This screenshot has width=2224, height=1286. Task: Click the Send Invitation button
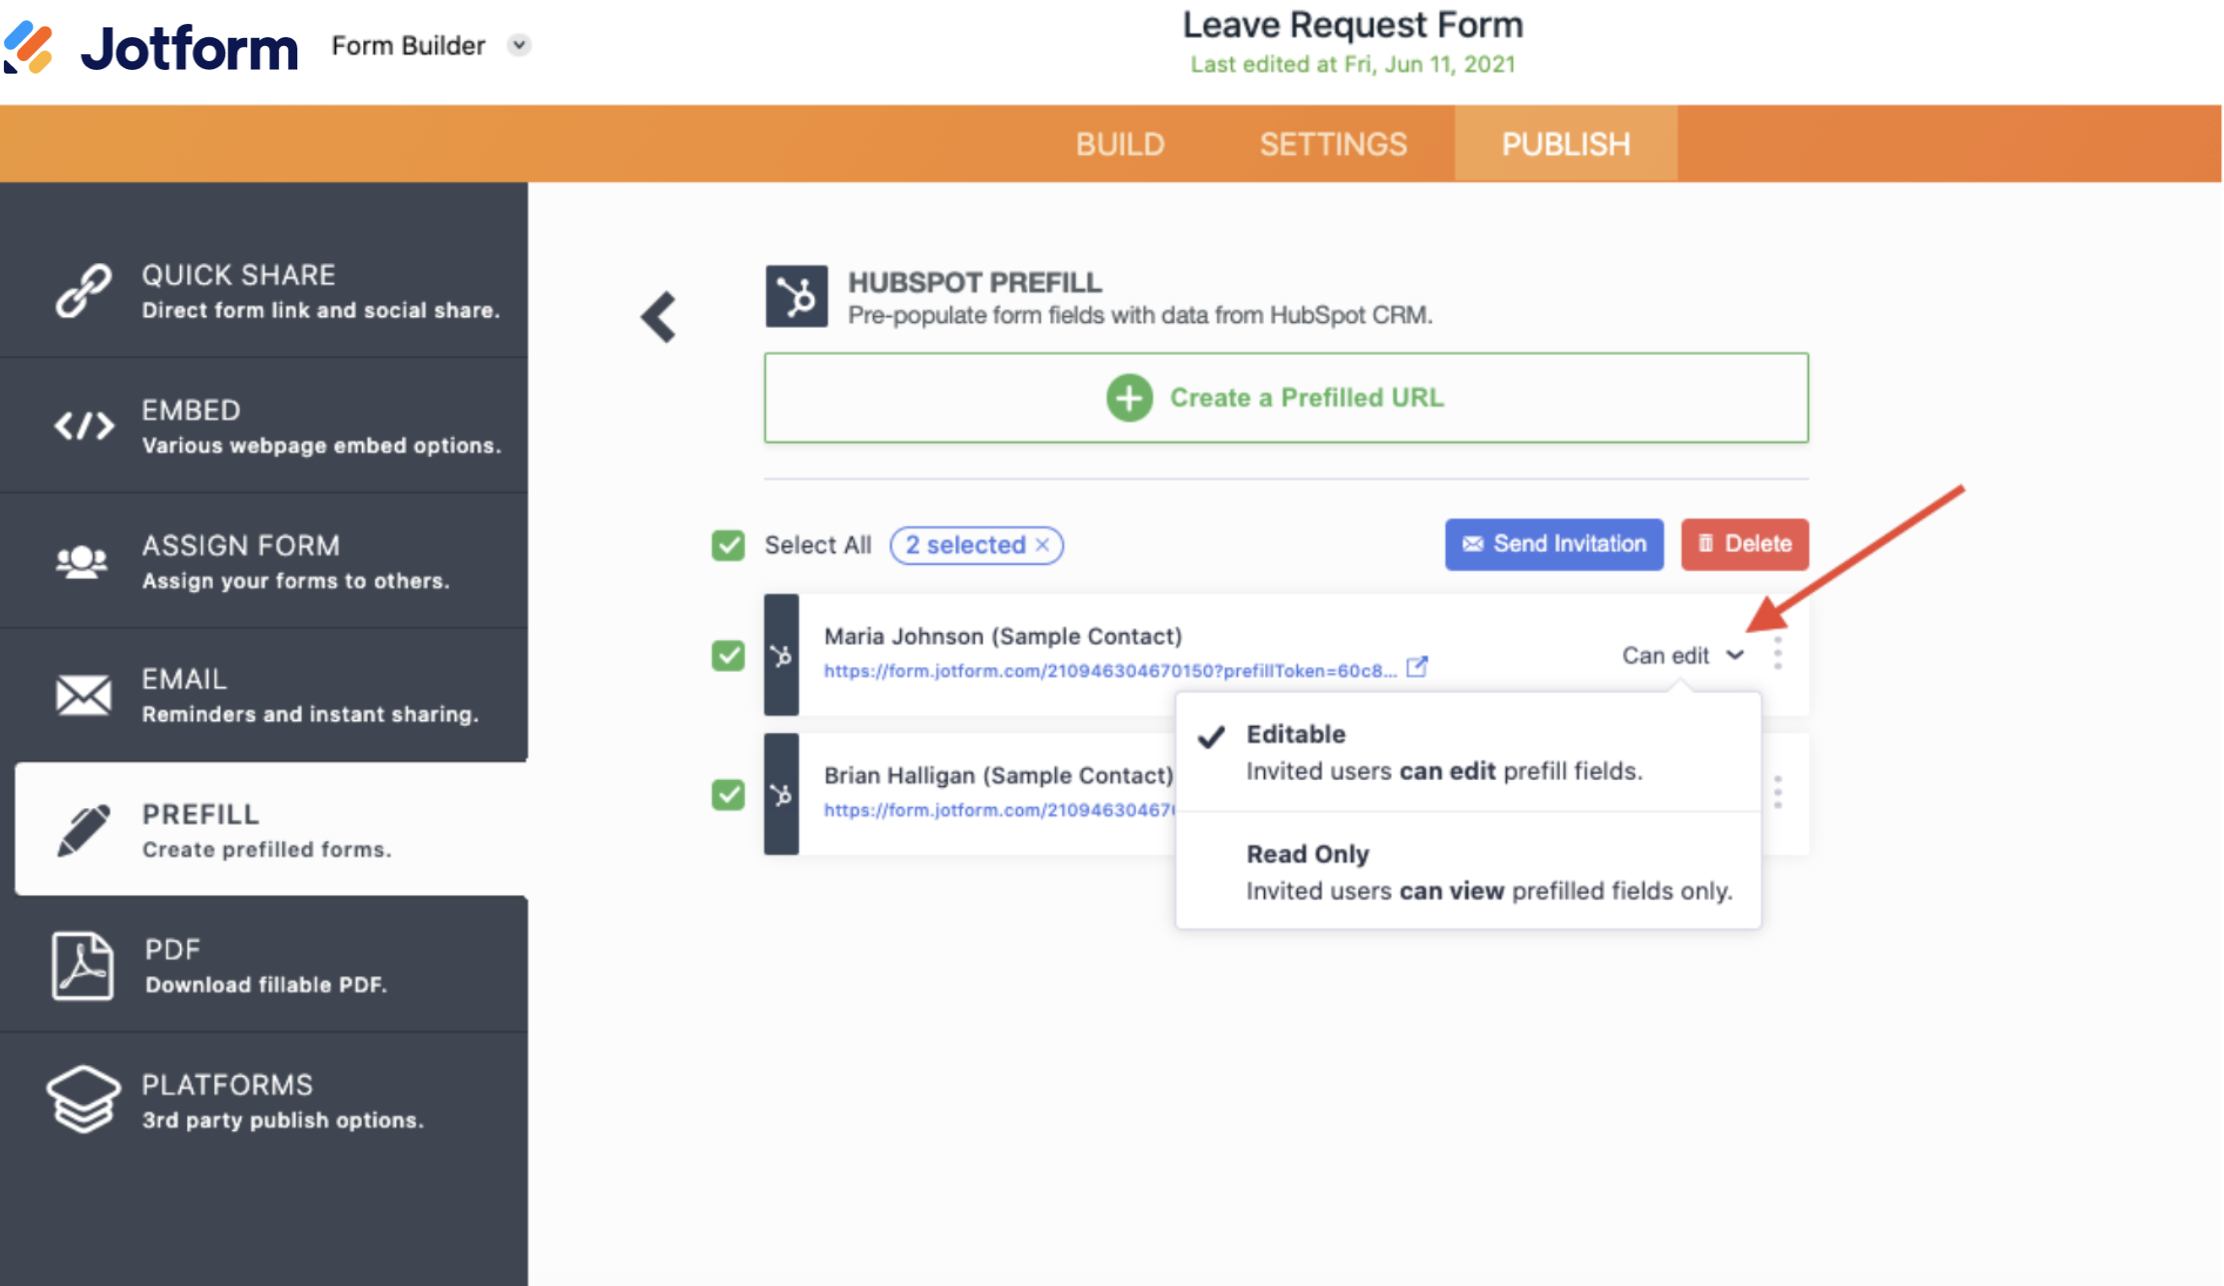coord(1553,544)
